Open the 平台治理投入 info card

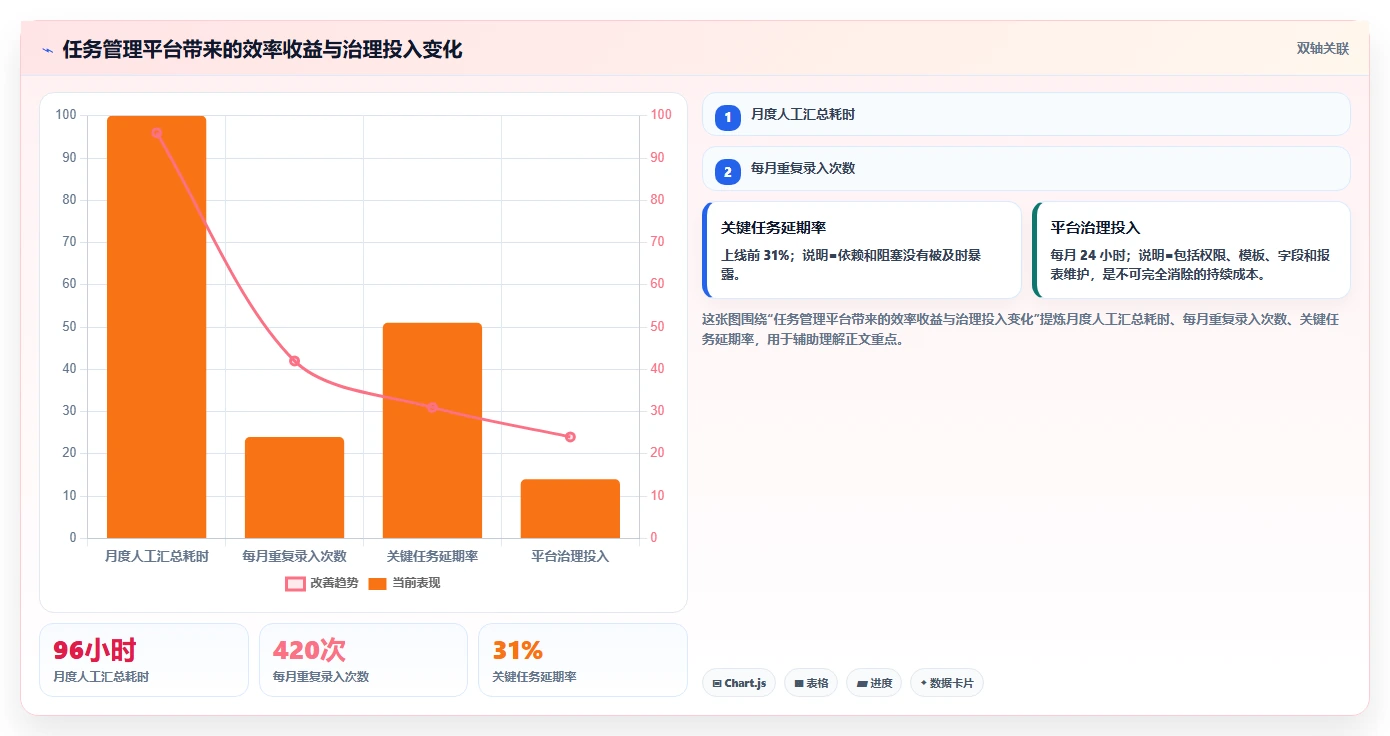[1191, 250]
